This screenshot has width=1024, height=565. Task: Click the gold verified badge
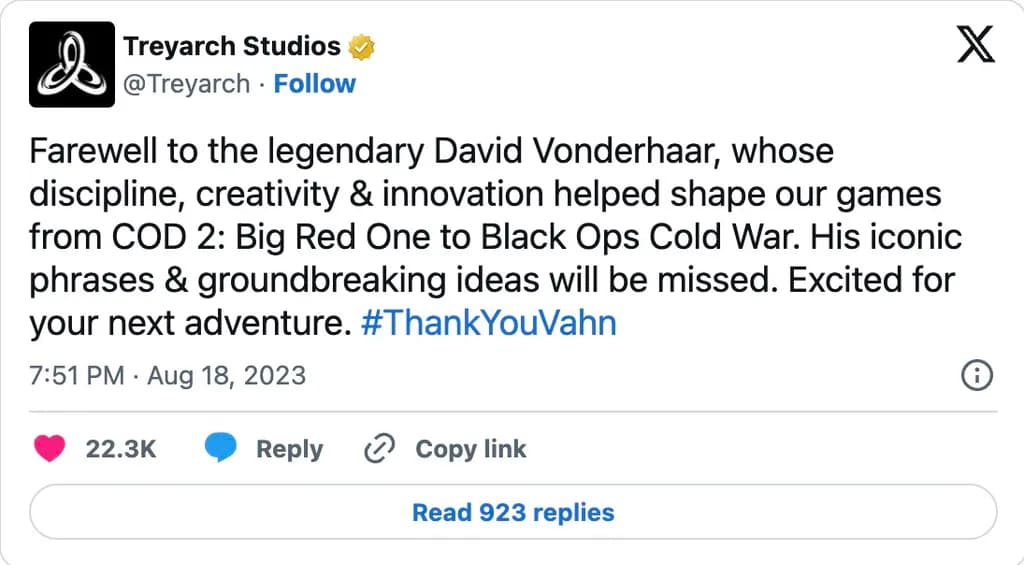pos(361,47)
